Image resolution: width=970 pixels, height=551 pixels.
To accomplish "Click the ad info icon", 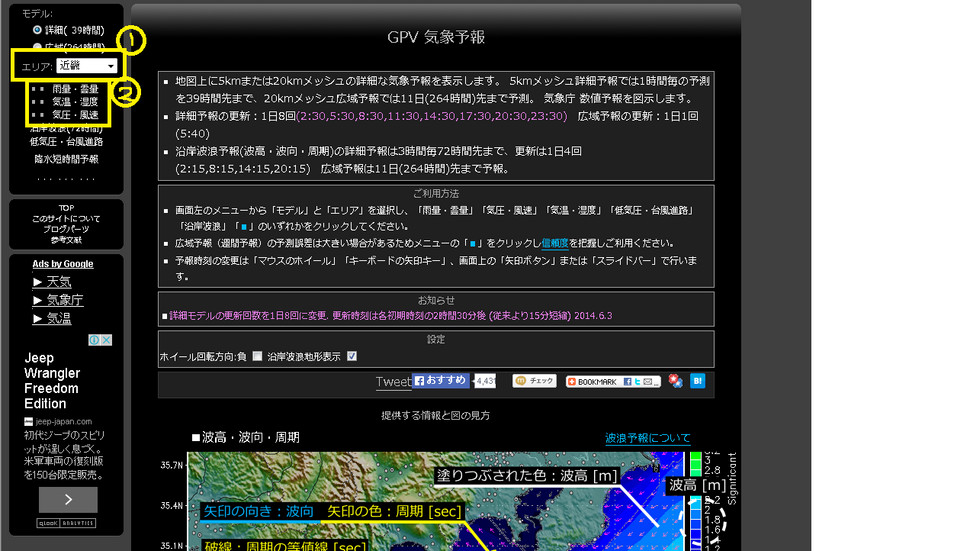I will 94,340.
